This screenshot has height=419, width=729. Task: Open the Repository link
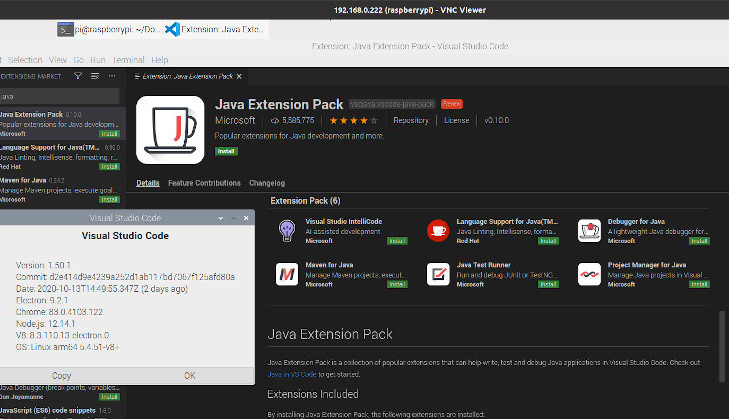(411, 120)
